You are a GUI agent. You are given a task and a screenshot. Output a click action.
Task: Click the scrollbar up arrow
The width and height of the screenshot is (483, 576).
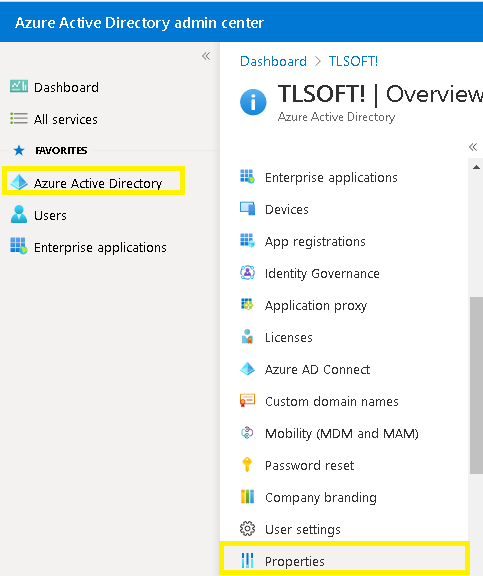(476, 168)
